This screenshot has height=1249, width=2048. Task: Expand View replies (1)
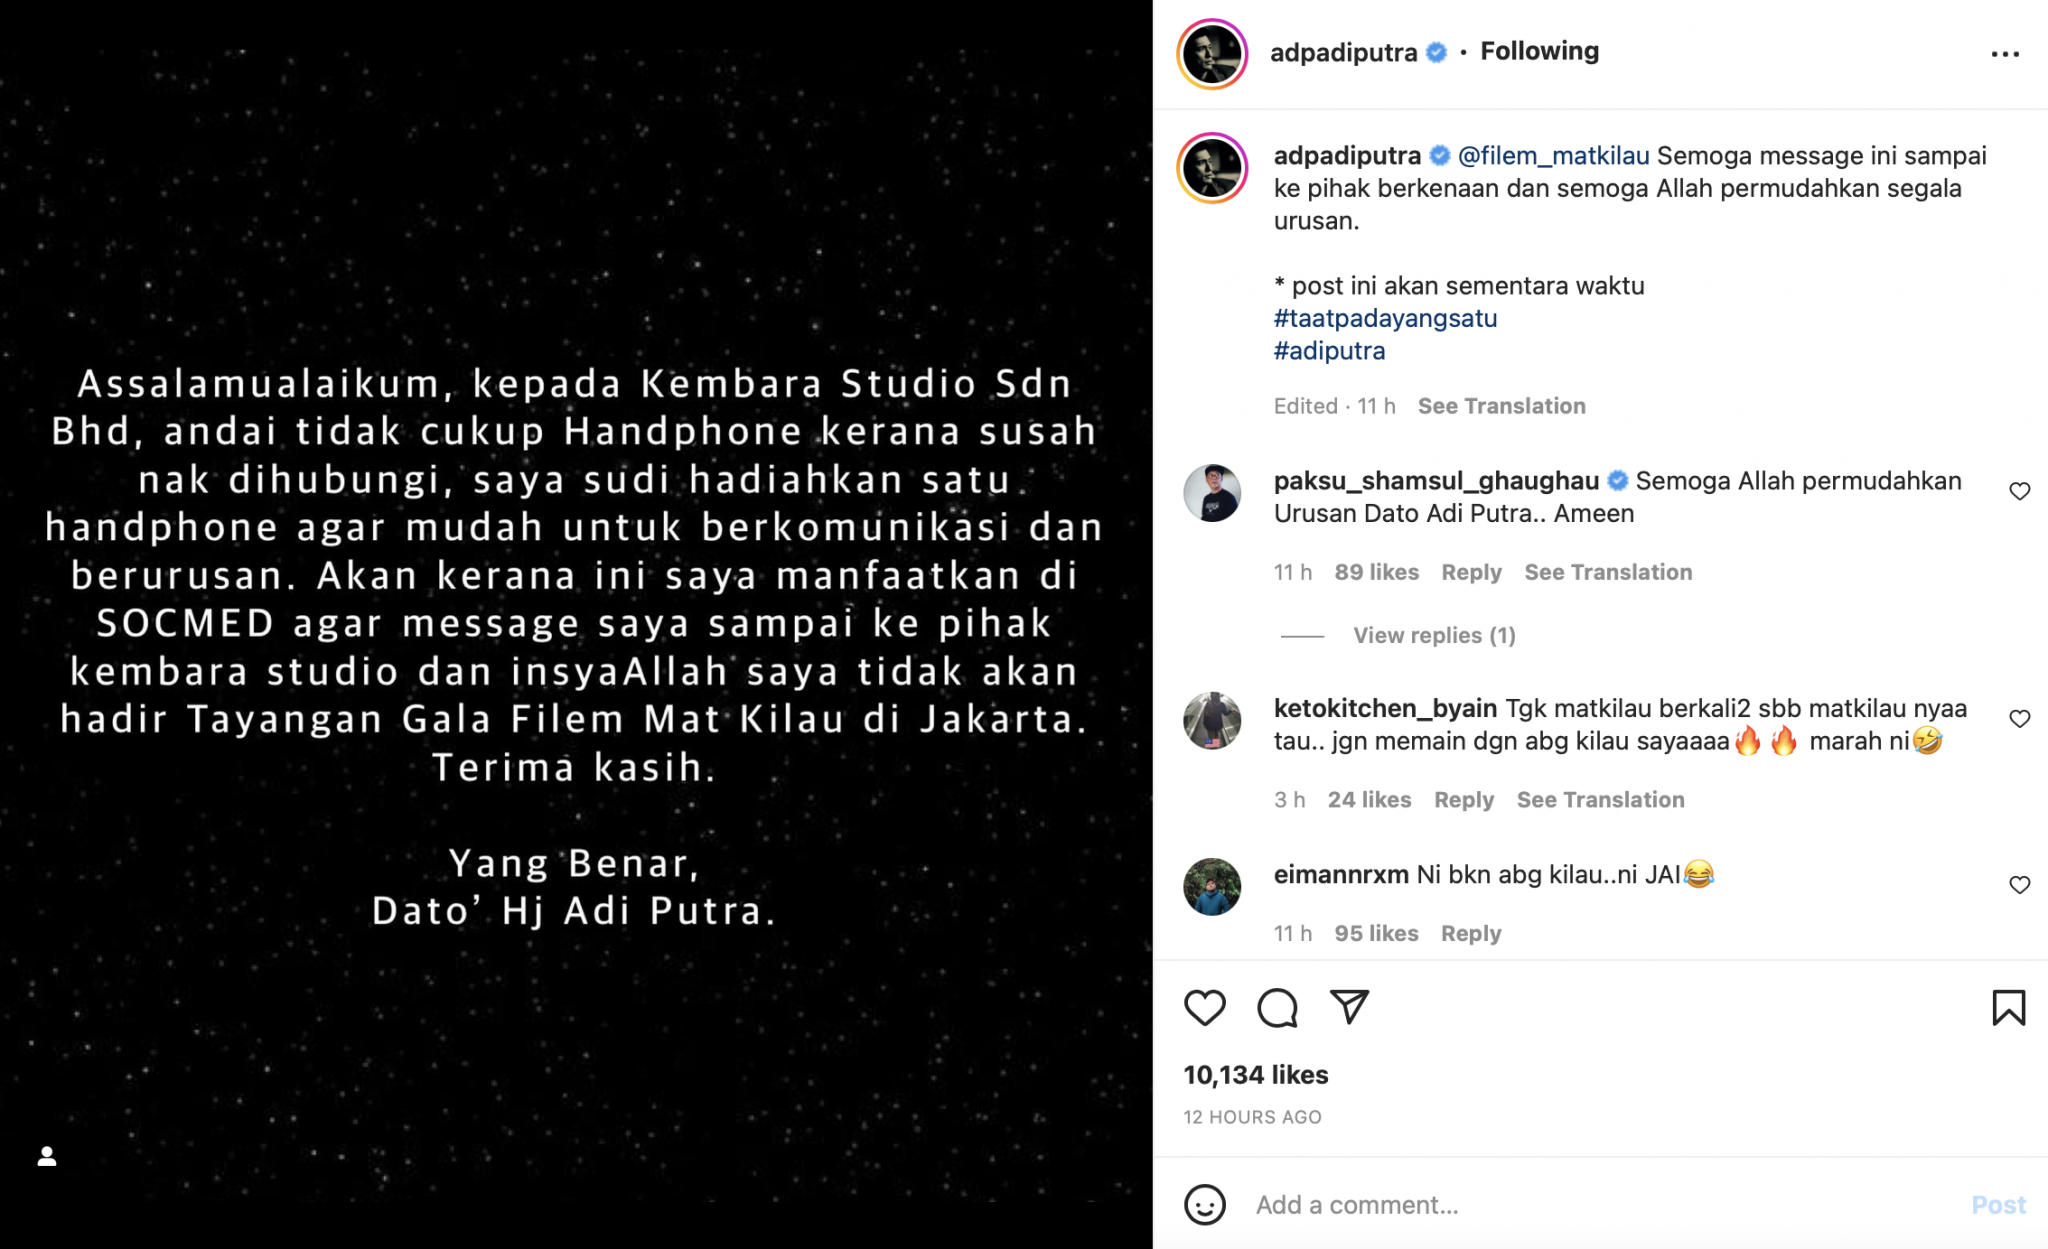[x=1434, y=635]
